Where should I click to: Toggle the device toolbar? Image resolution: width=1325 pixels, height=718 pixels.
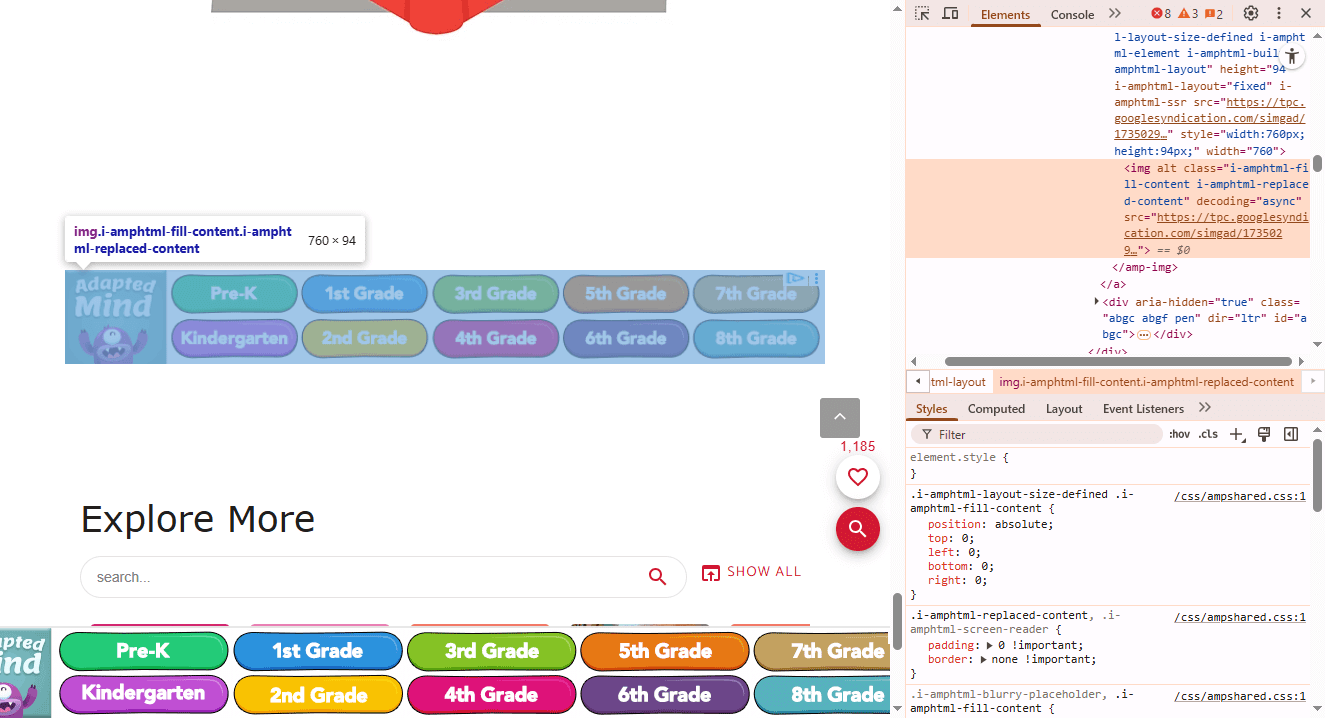948,13
